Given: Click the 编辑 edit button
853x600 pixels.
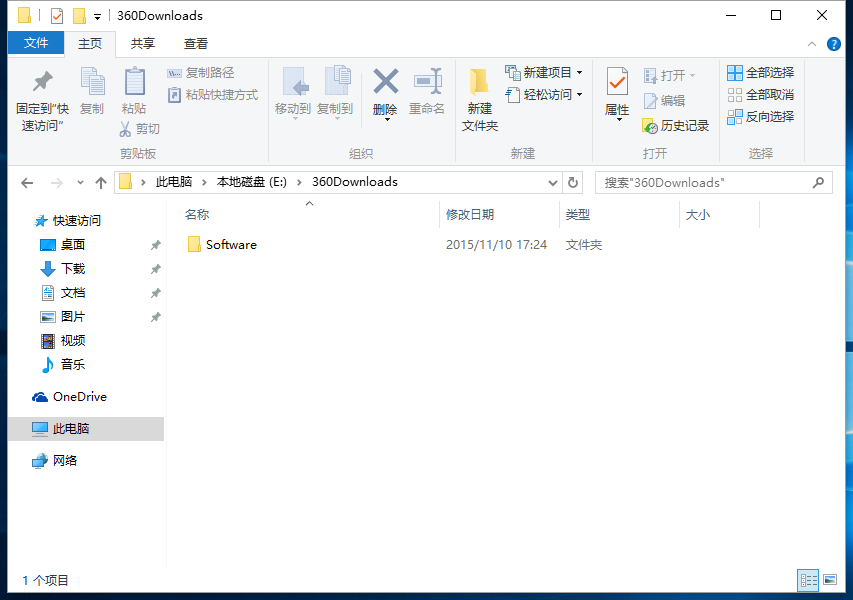Looking at the screenshot, I should coord(664,101).
